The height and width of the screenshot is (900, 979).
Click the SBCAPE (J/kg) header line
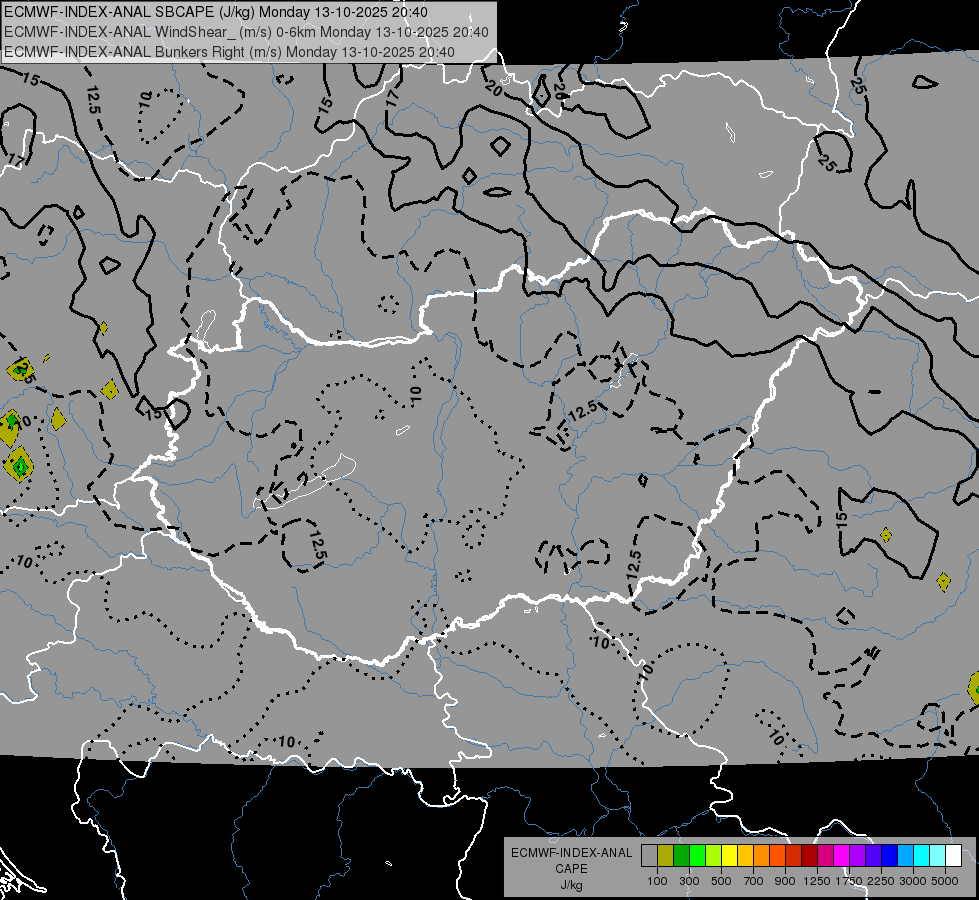(216, 12)
